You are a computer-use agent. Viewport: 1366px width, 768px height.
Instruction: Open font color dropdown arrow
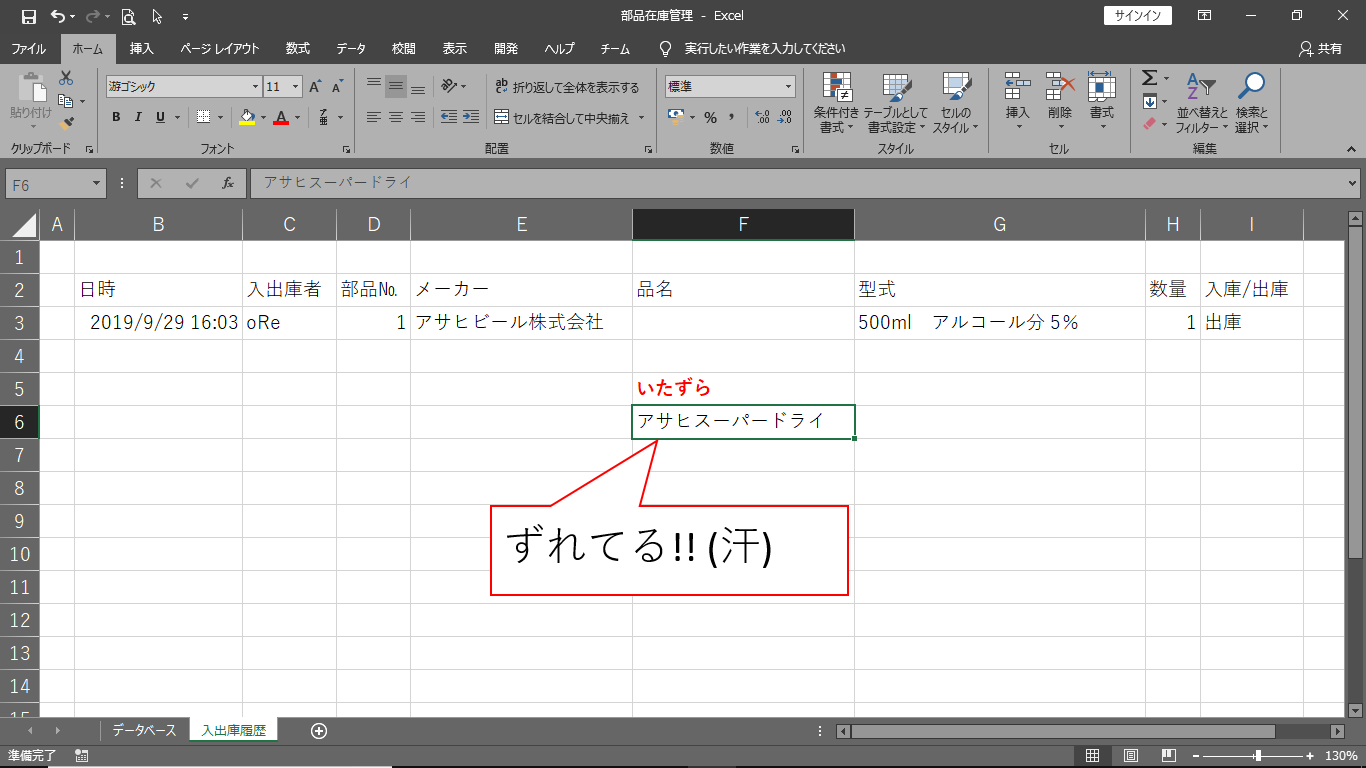tap(297, 117)
